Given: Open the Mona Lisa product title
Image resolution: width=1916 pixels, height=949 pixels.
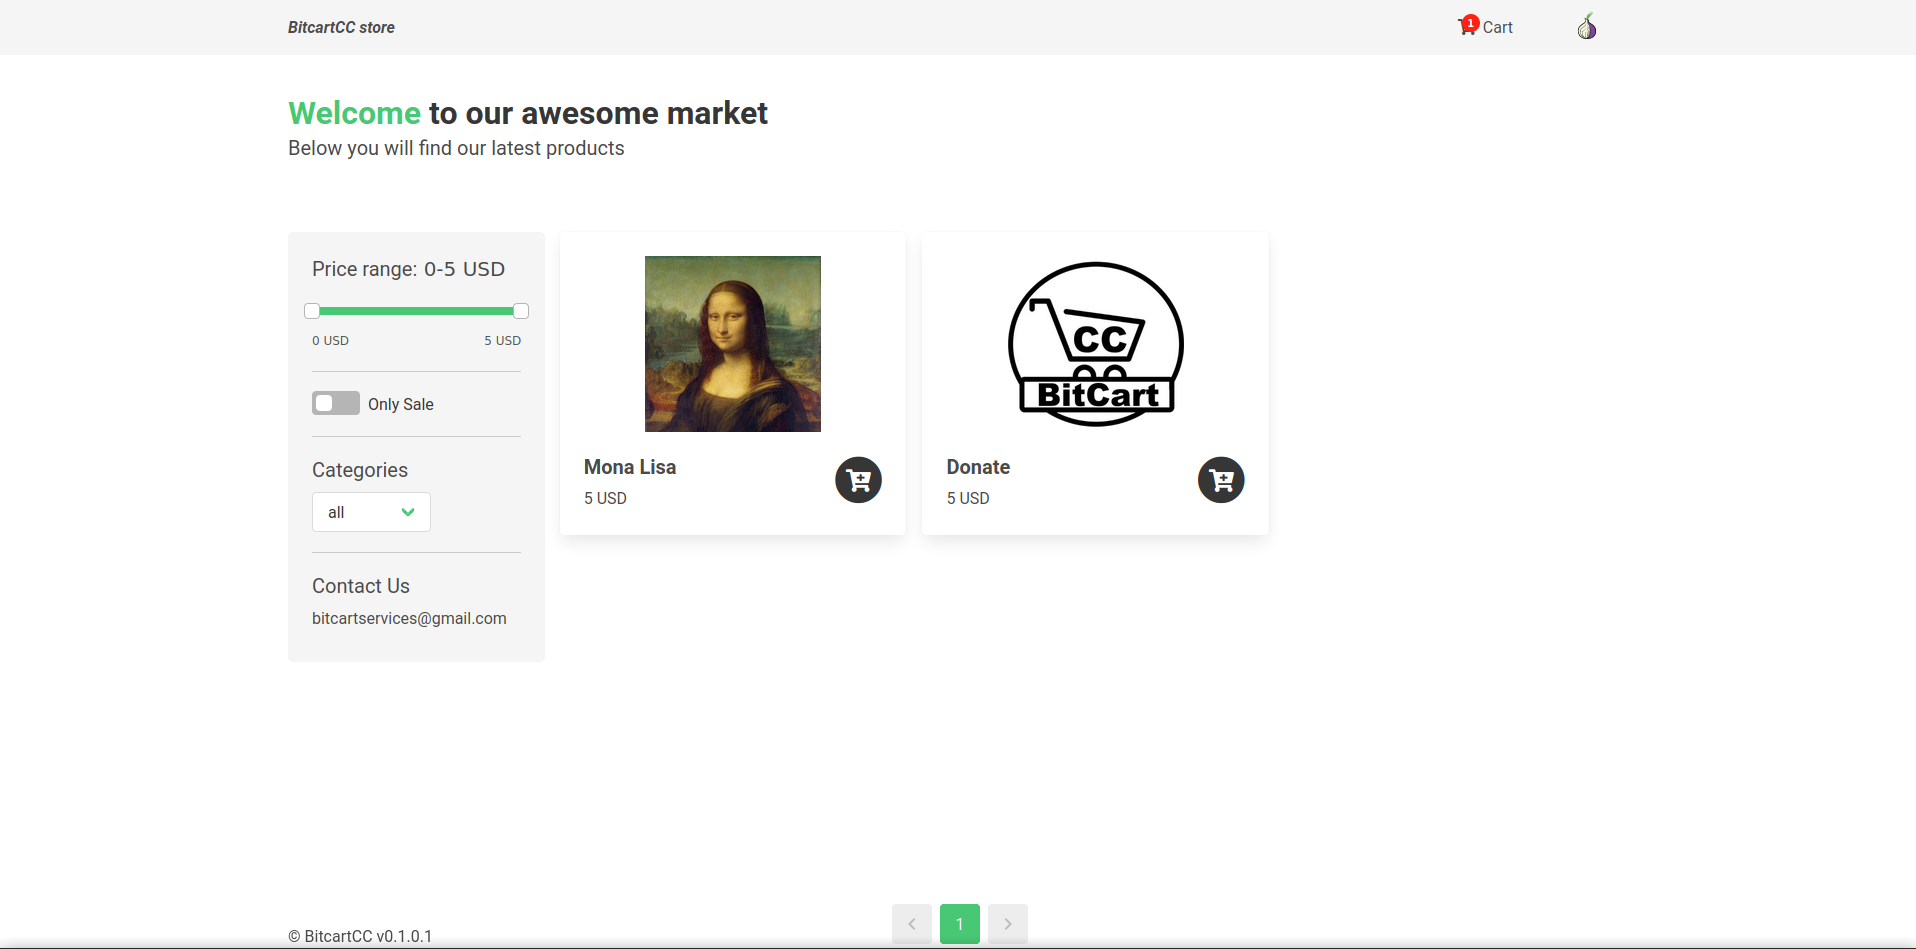Looking at the screenshot, I should tap(630, 467).
